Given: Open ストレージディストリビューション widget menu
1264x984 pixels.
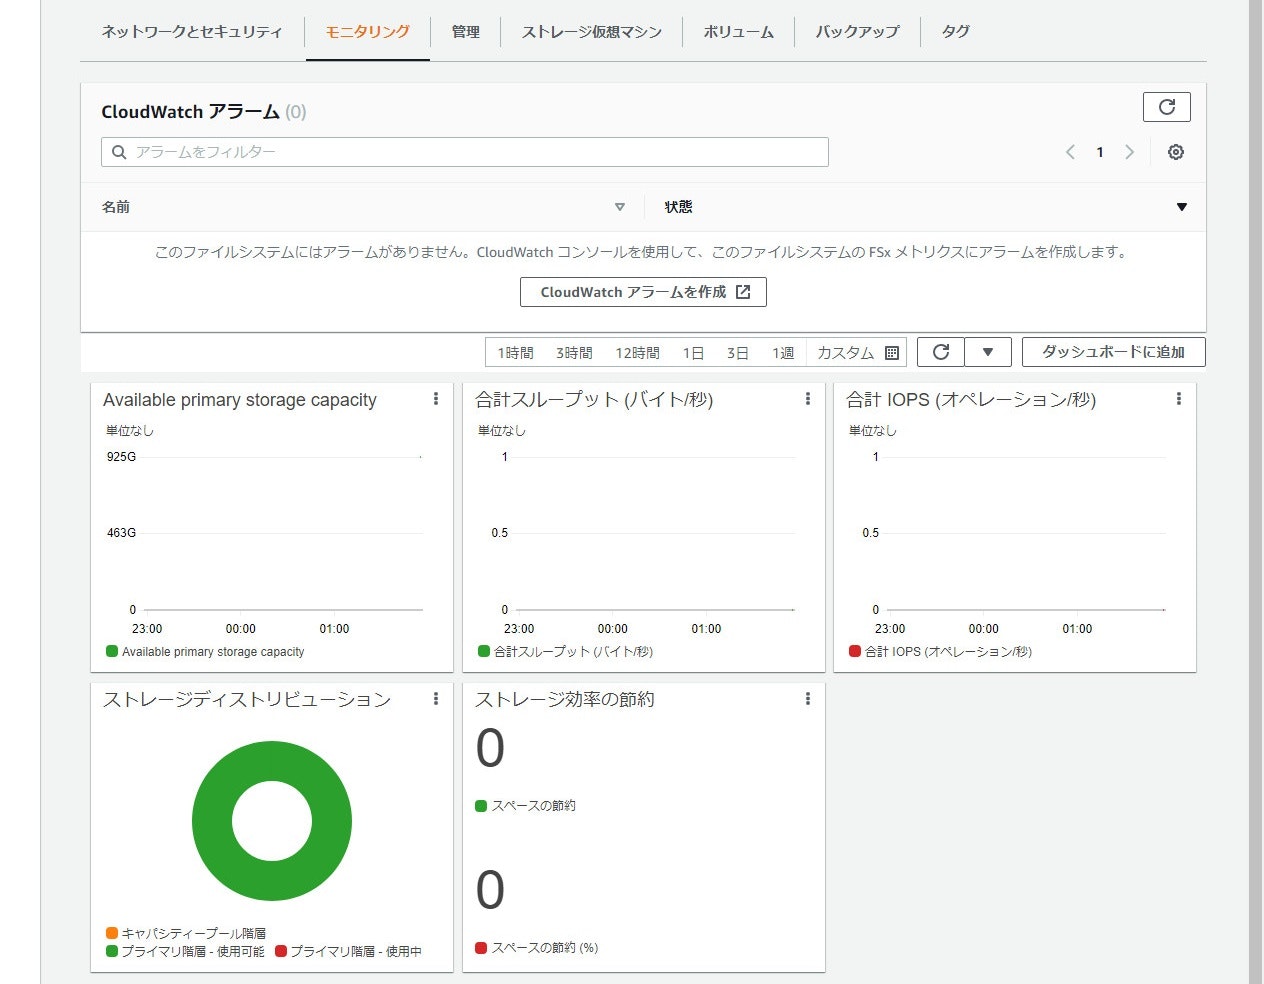Looking at the screenshot, I should pos(436,699).
